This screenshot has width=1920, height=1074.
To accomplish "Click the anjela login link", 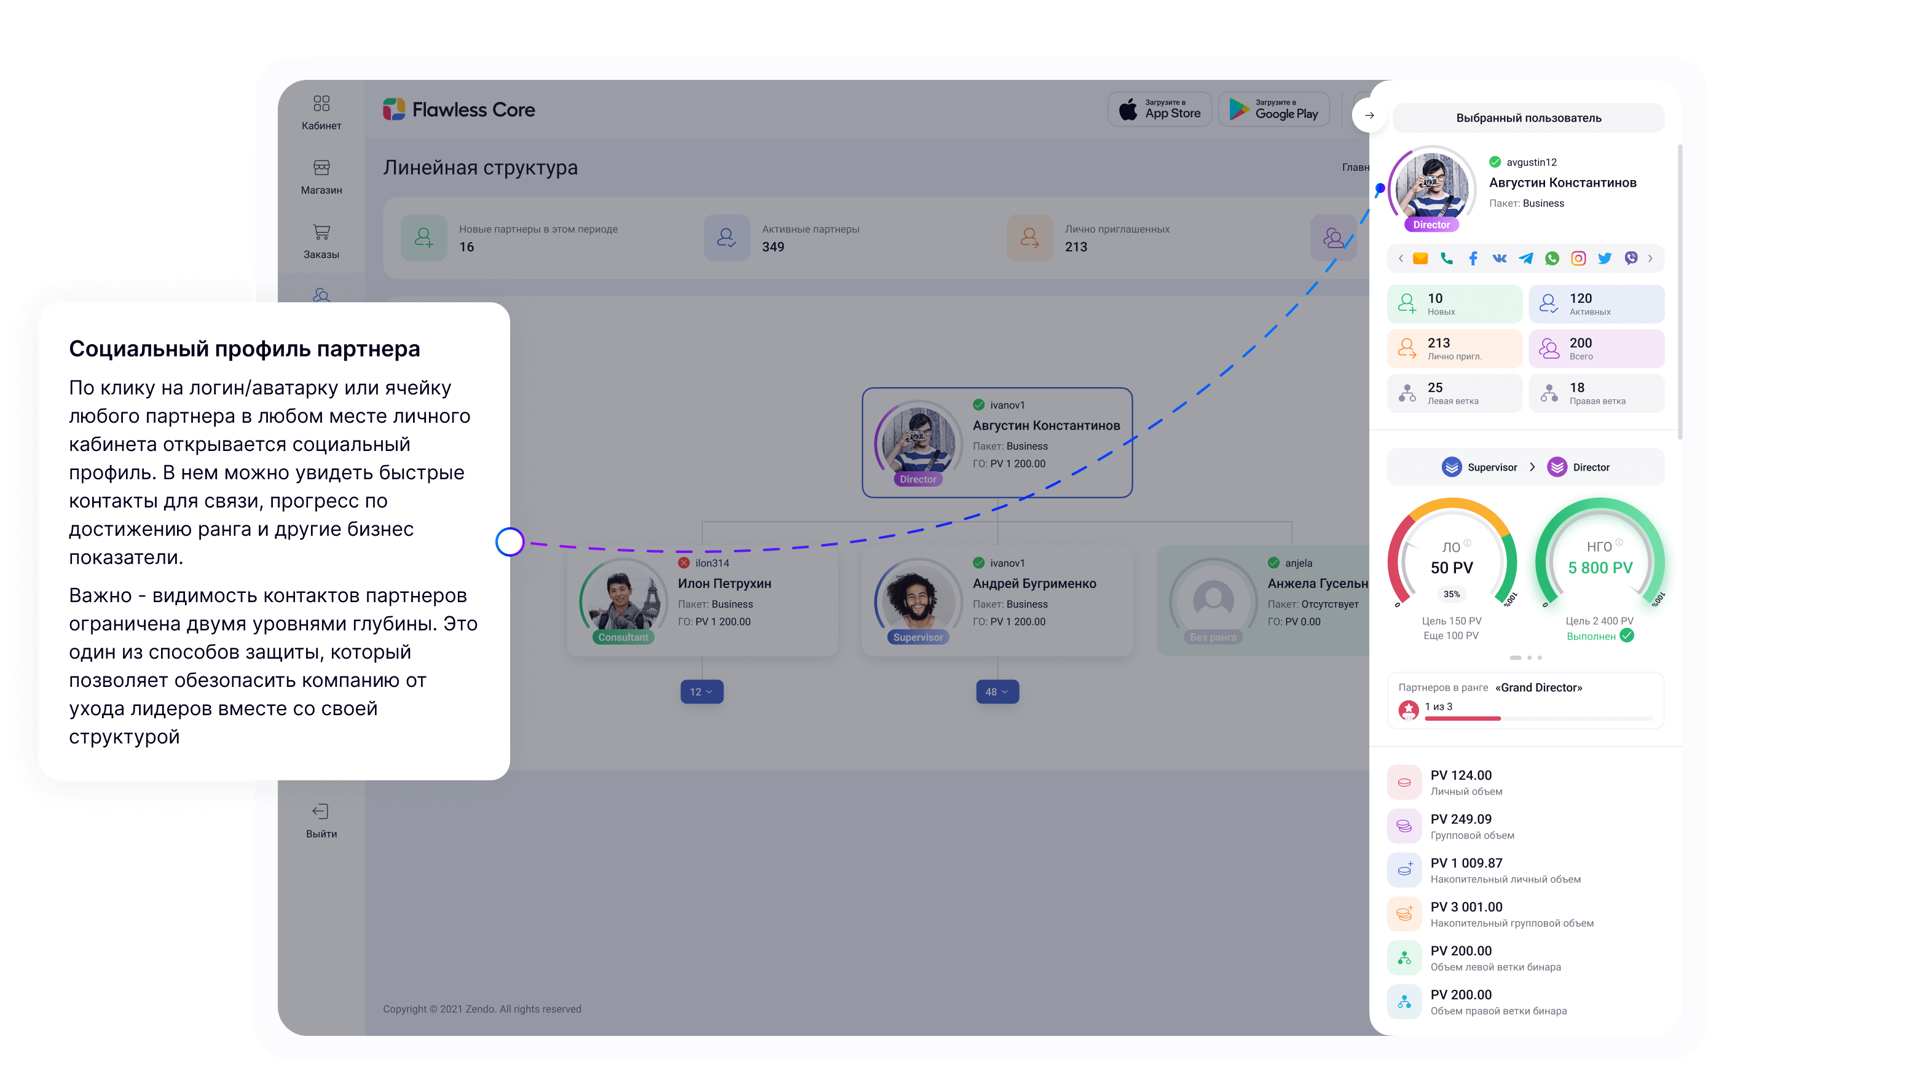I will 1298,563.
